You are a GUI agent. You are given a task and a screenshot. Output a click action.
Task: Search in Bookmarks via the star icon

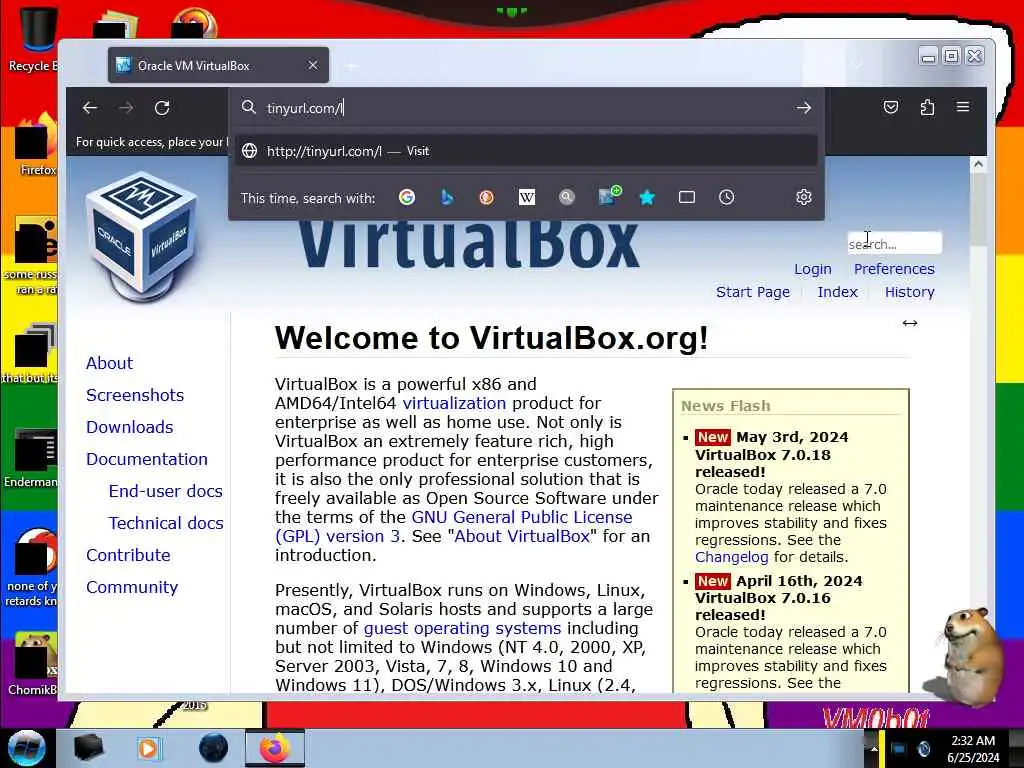pyautogui.click(x=647, y=197)
